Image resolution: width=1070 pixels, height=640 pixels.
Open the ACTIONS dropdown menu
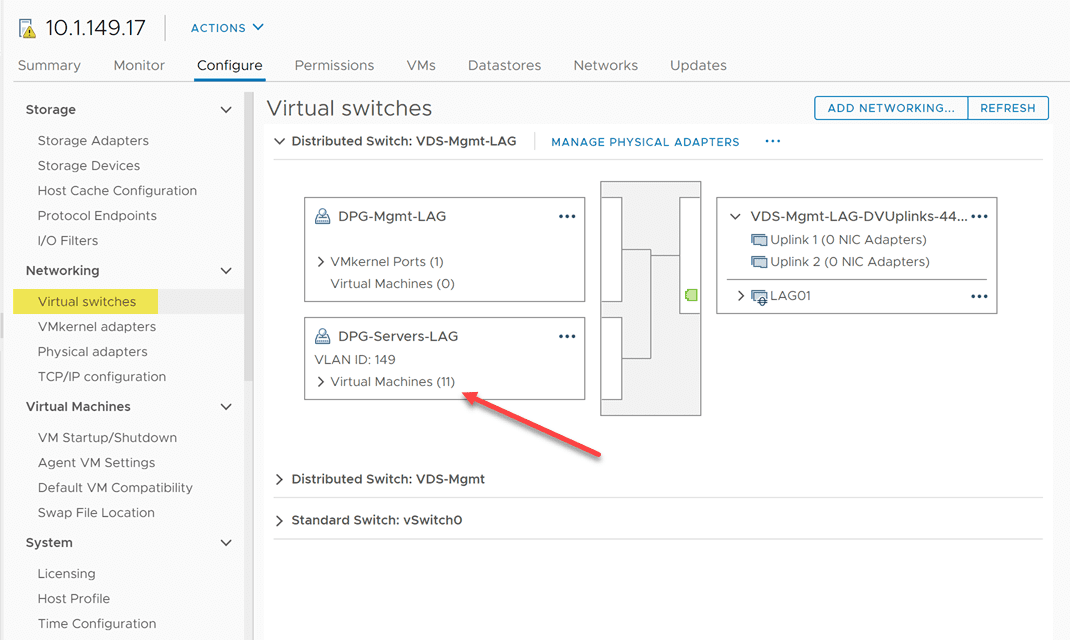click(x=227, y=28)
